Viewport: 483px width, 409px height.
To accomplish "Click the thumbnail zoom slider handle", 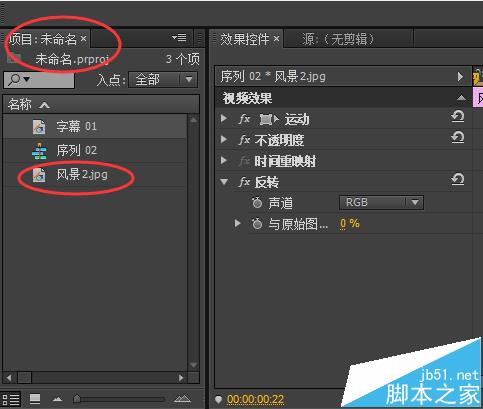I will click(x=77, y=398).
